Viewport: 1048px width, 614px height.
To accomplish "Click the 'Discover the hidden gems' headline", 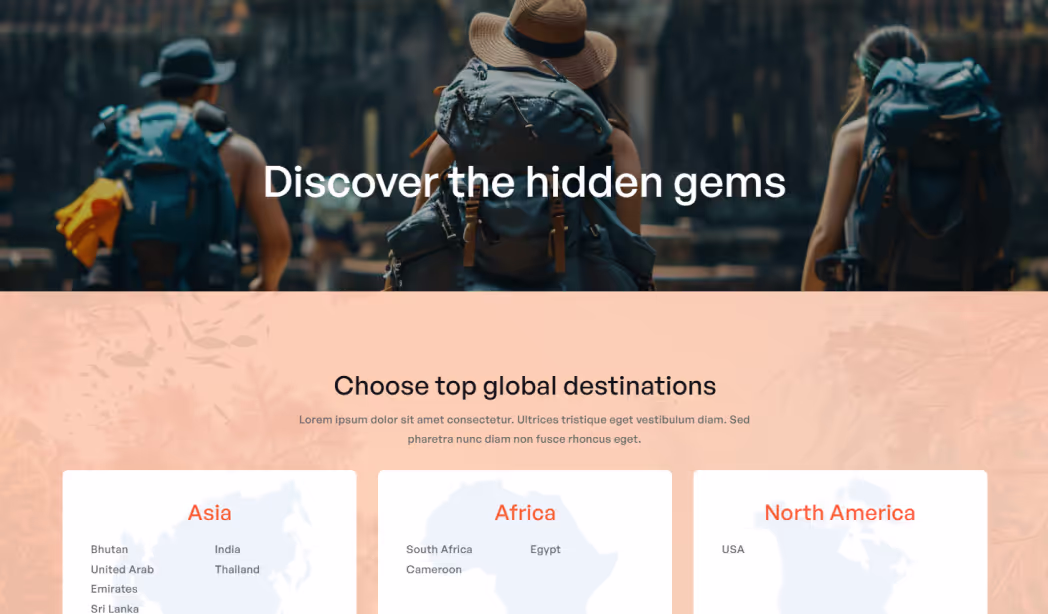I will 524,182.
